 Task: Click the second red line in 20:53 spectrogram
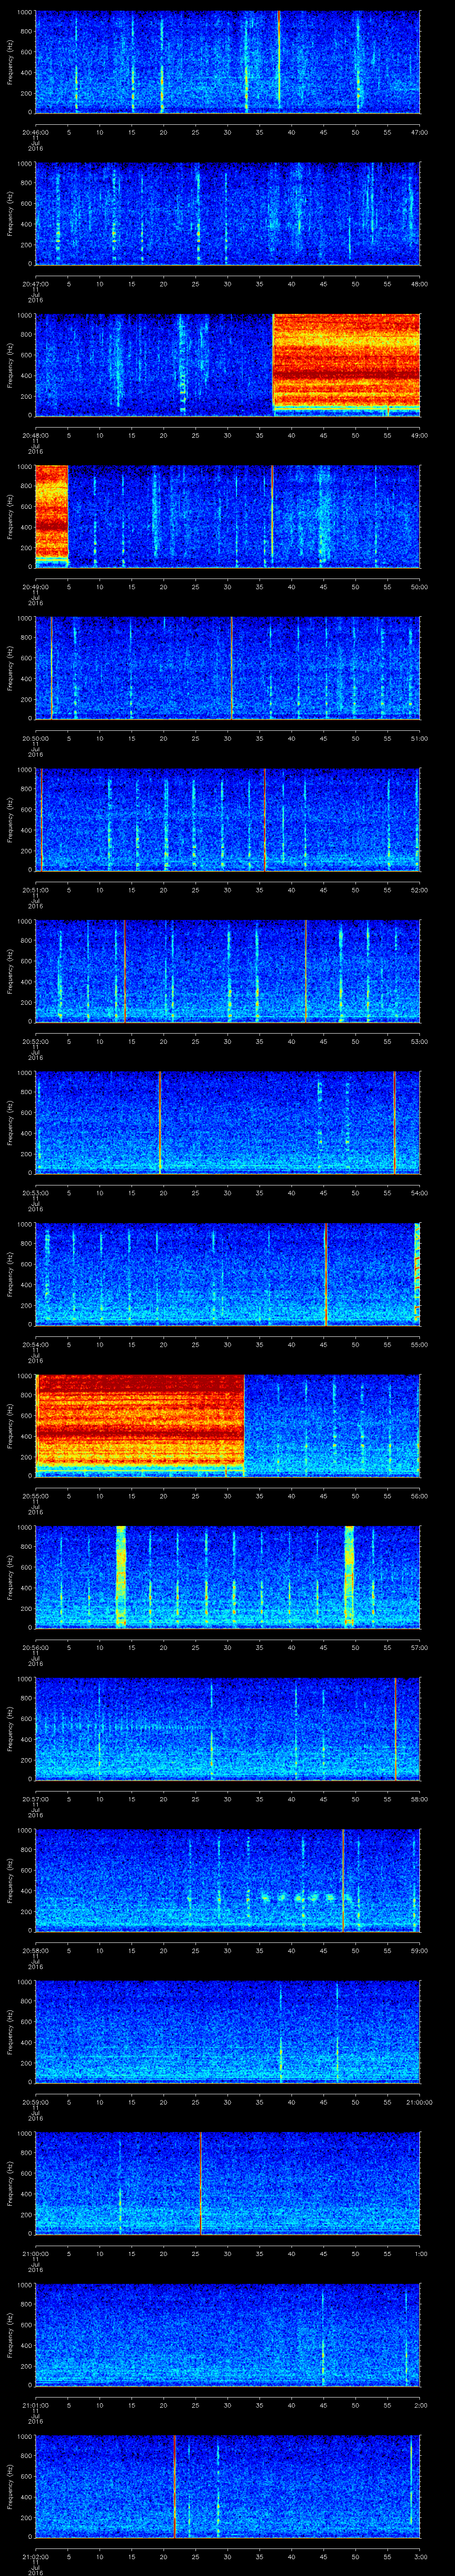pos(394,1121)
